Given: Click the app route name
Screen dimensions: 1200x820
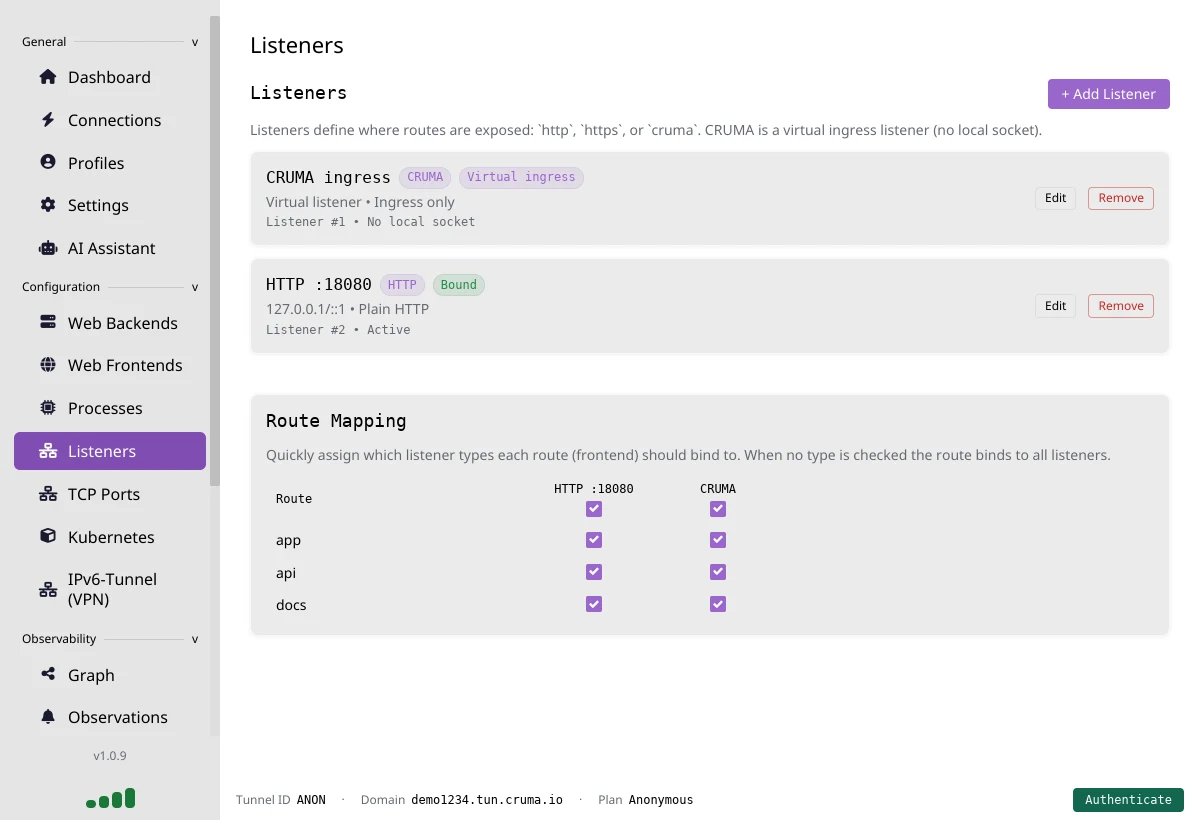Looking at the screenshot, I should (x=288, y=541).
